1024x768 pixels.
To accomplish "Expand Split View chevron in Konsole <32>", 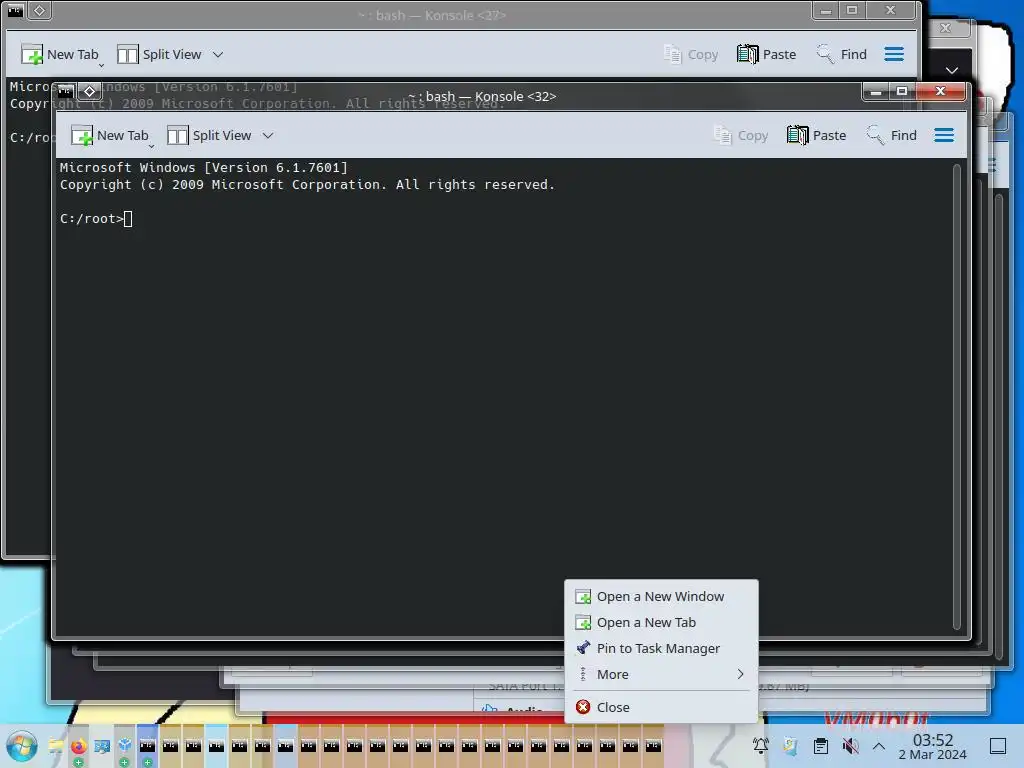I will coord(268,135).
